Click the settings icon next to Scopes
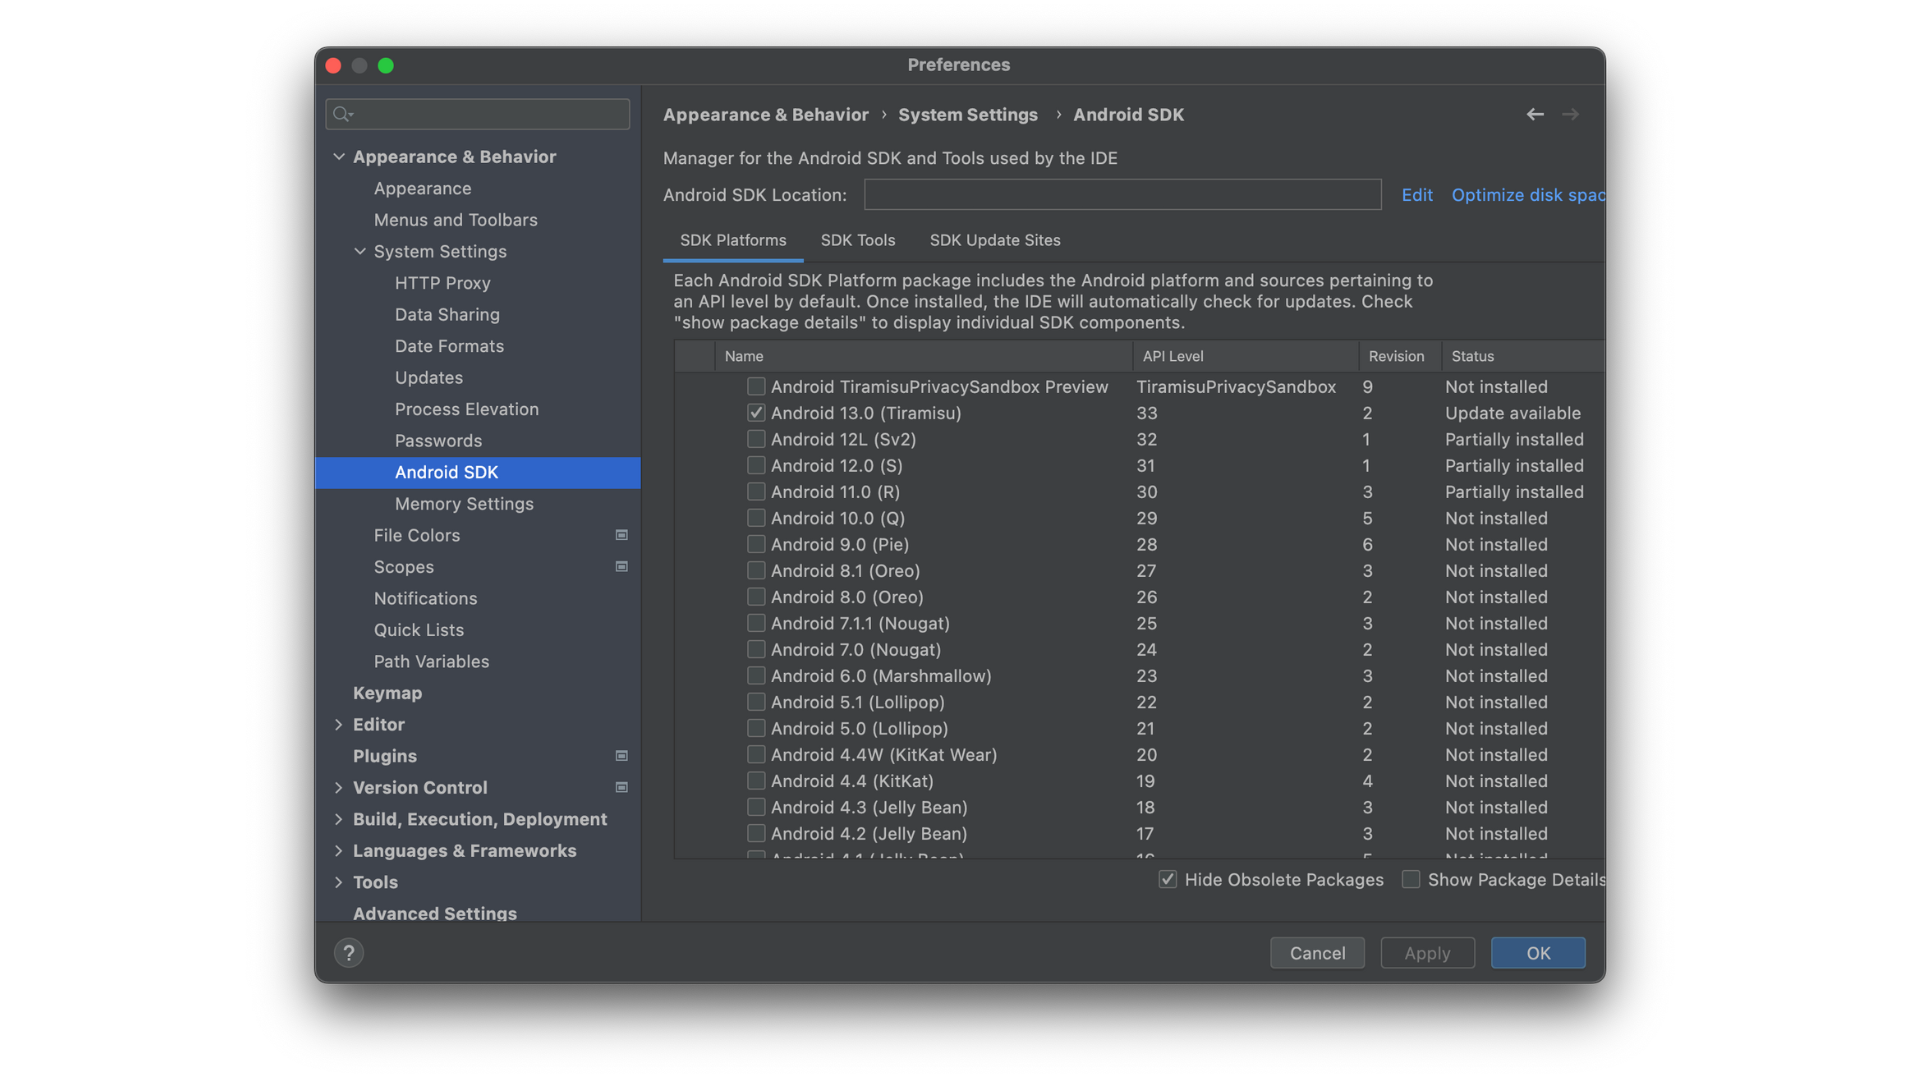The width and height of the screenshot is (1920, 1080). tap(621, 566)
